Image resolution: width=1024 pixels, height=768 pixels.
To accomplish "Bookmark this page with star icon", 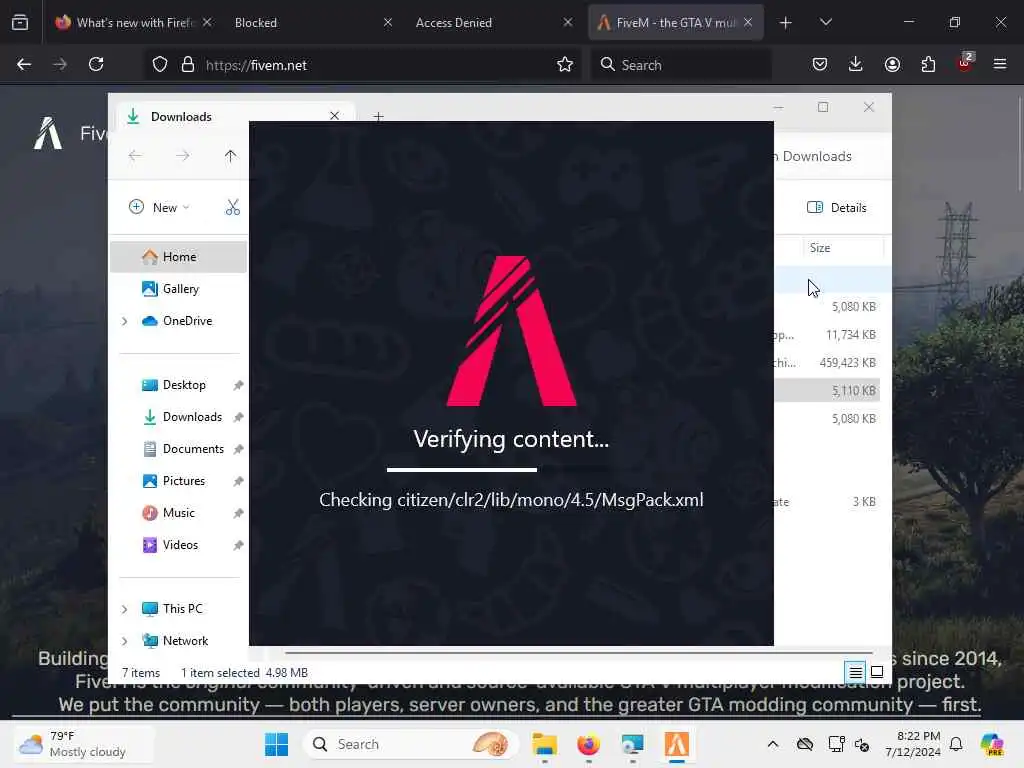I will 565,65.
